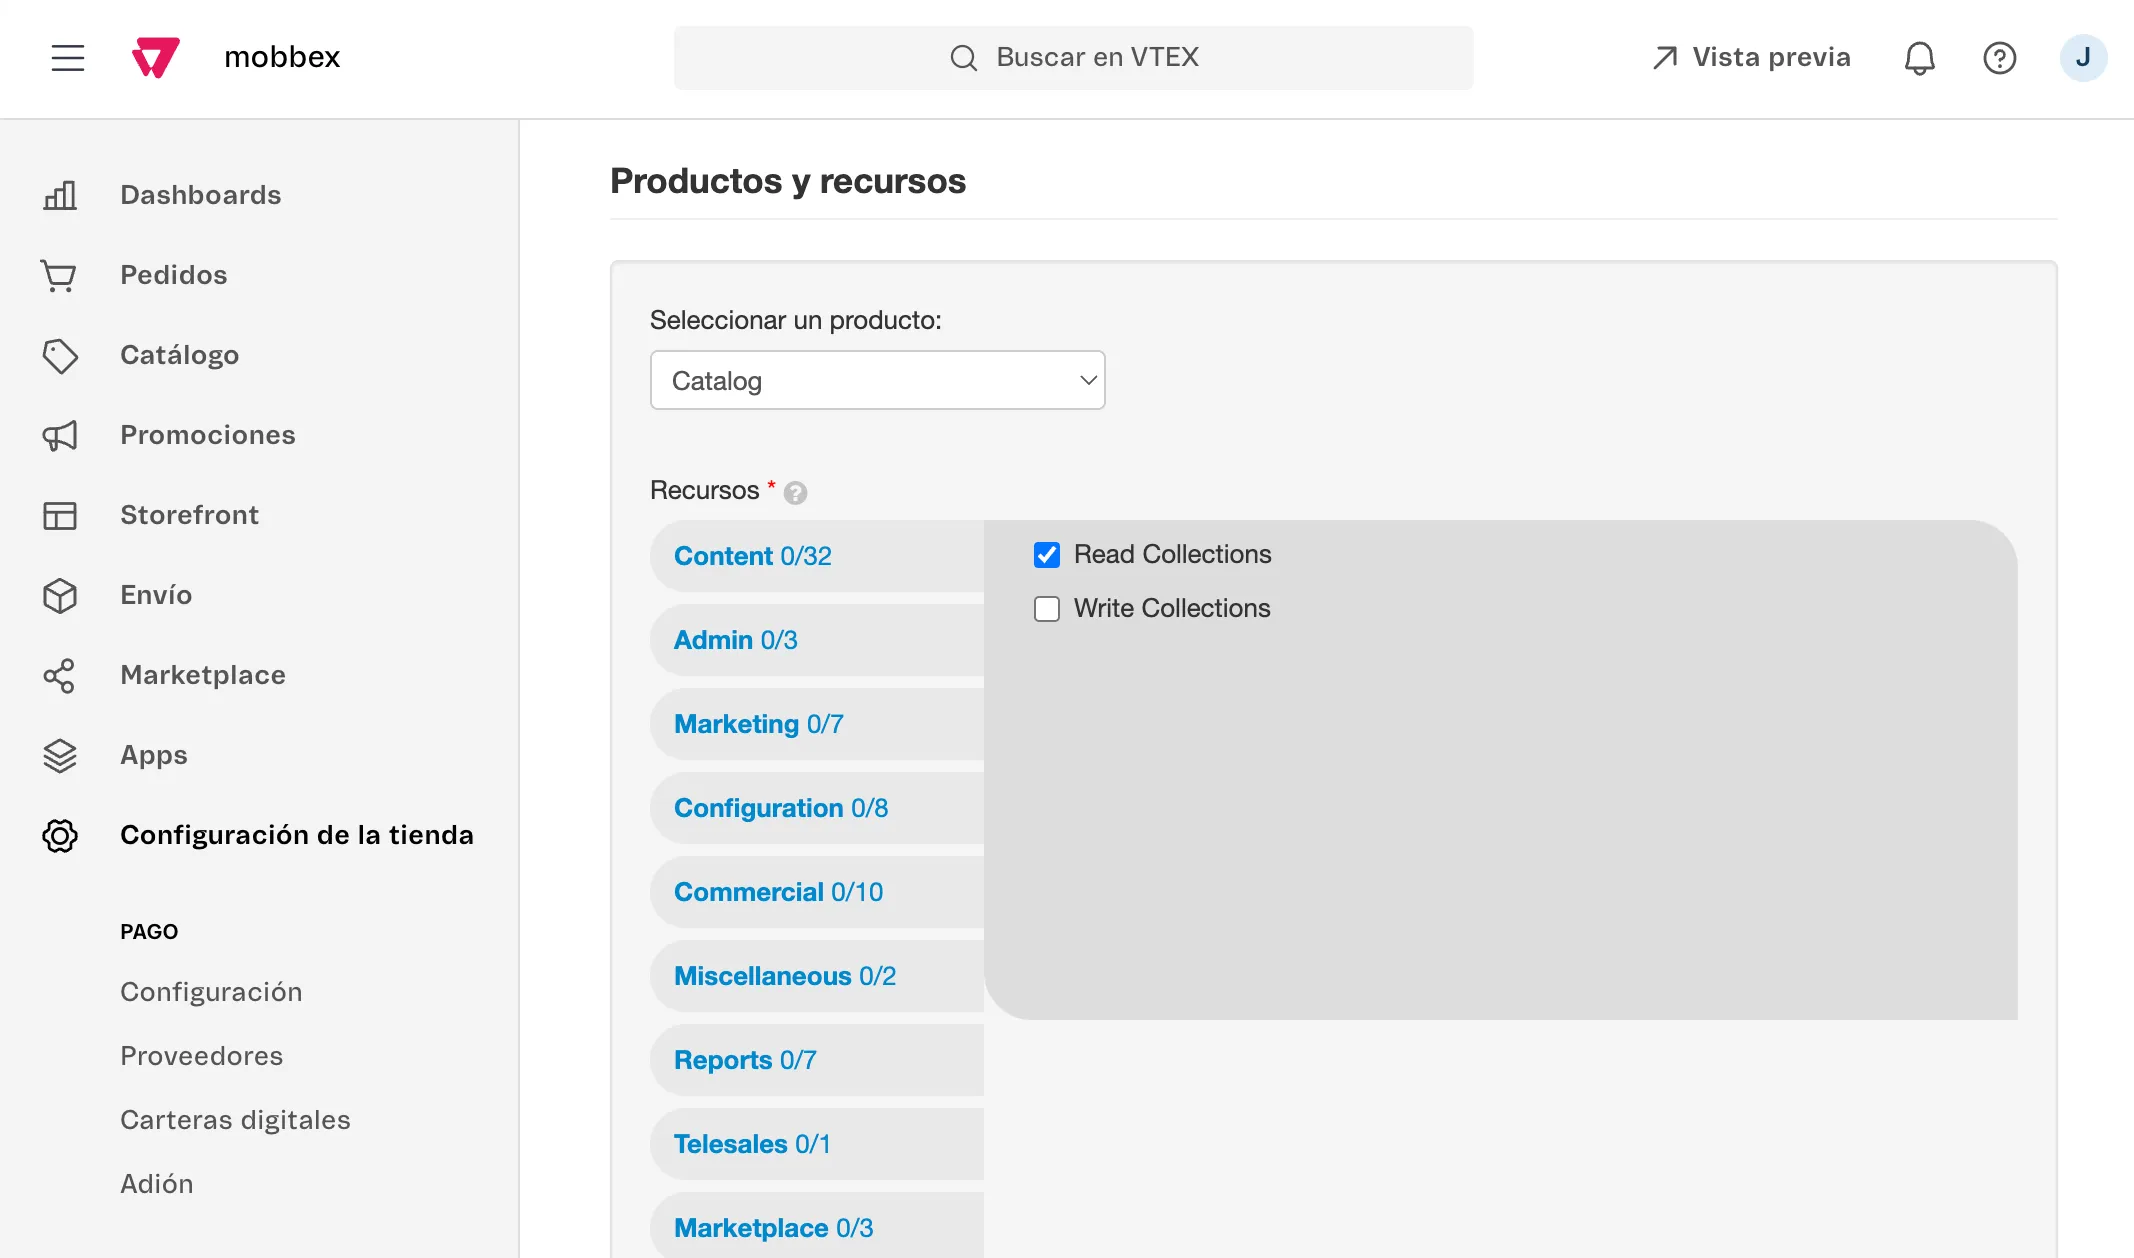
Task: Open the notifications bell icon
Action: click(1919, 58)
